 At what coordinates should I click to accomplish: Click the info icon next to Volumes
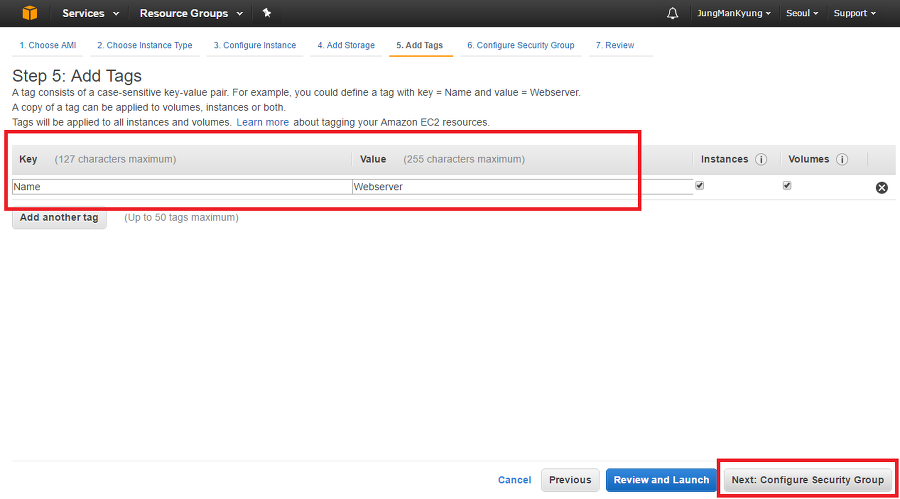842,159
